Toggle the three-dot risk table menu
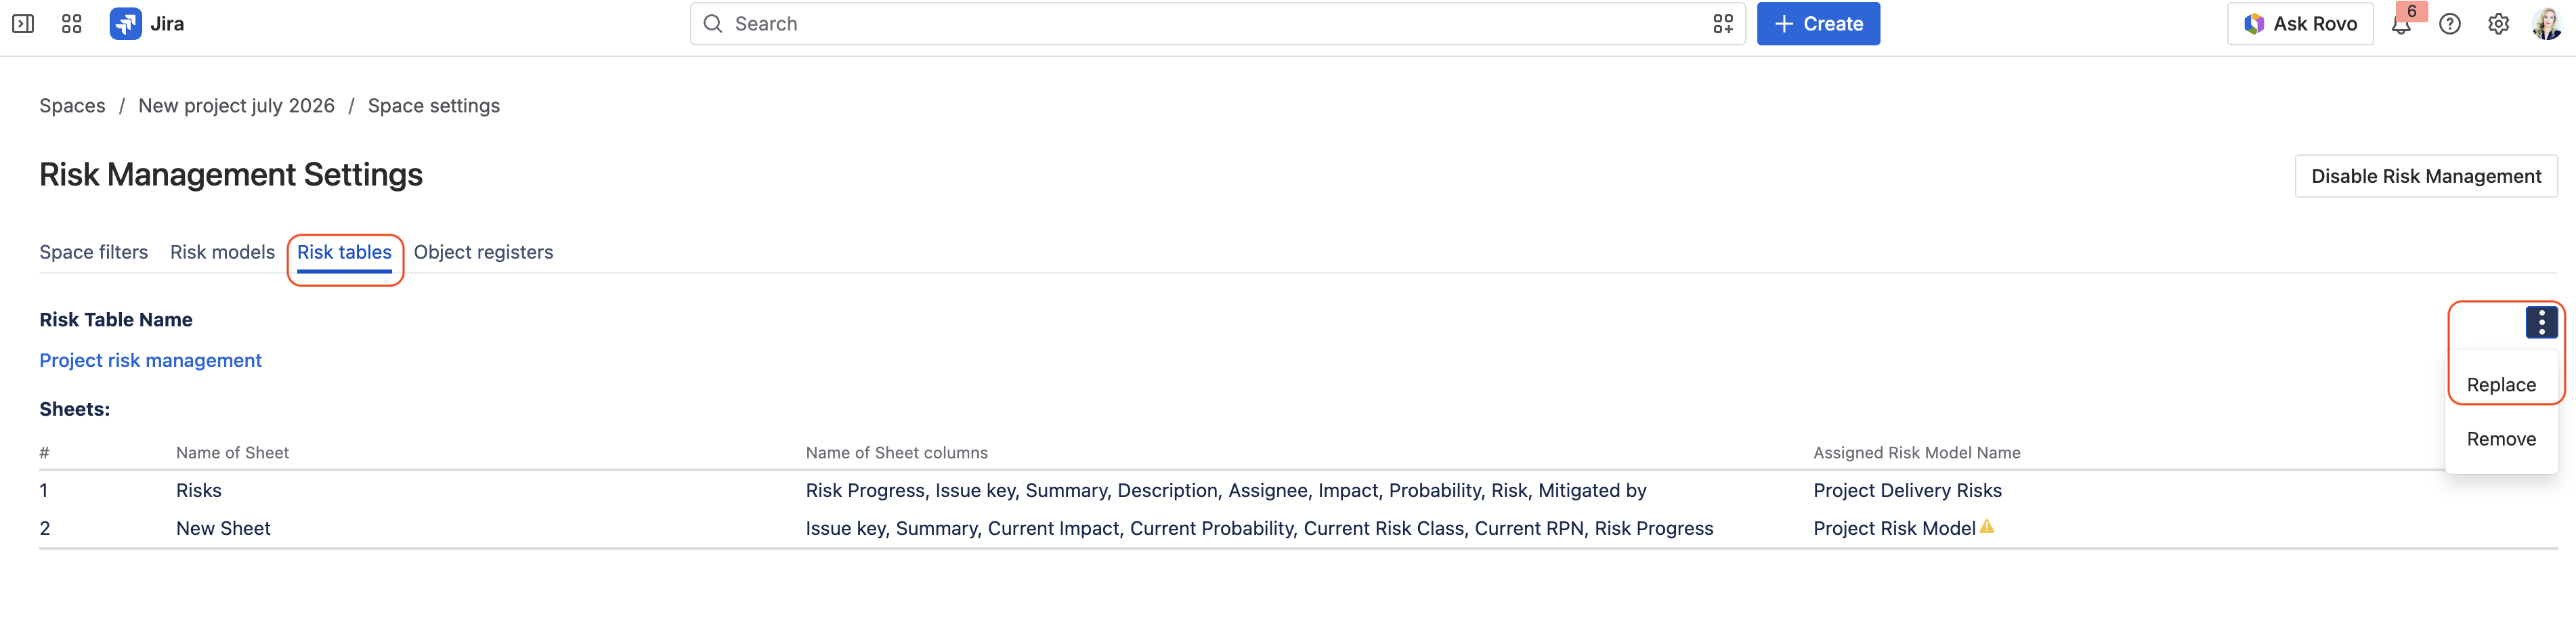Screen dimensions: 2576x627 (2541, 322)
